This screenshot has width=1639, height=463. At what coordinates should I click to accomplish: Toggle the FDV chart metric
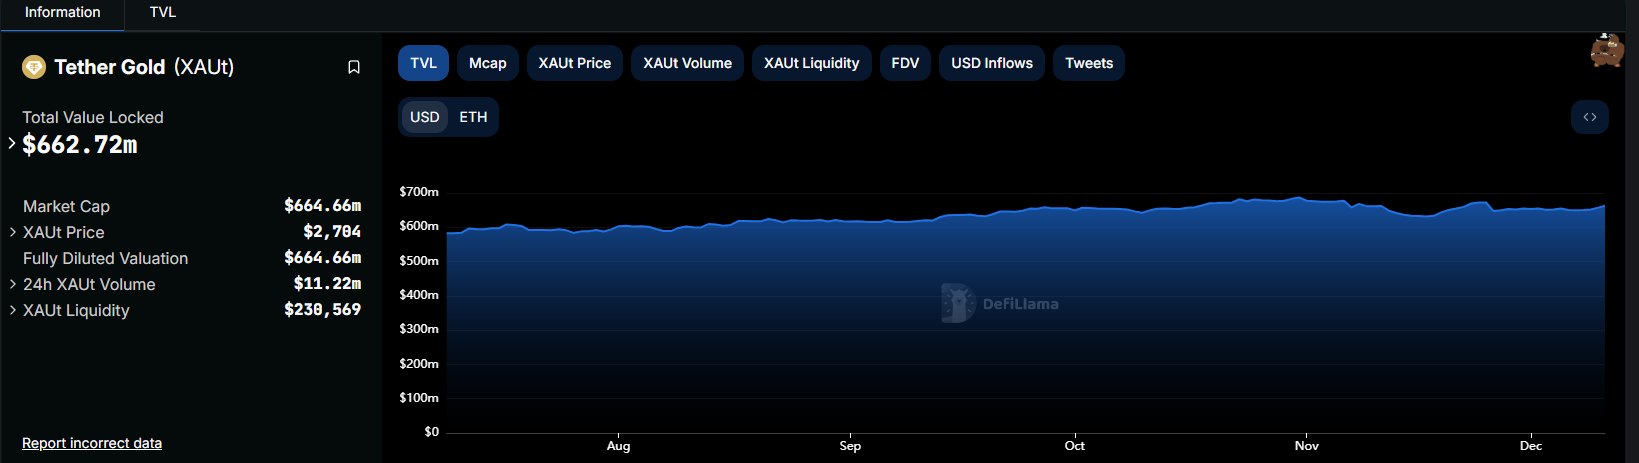(905, 63)
